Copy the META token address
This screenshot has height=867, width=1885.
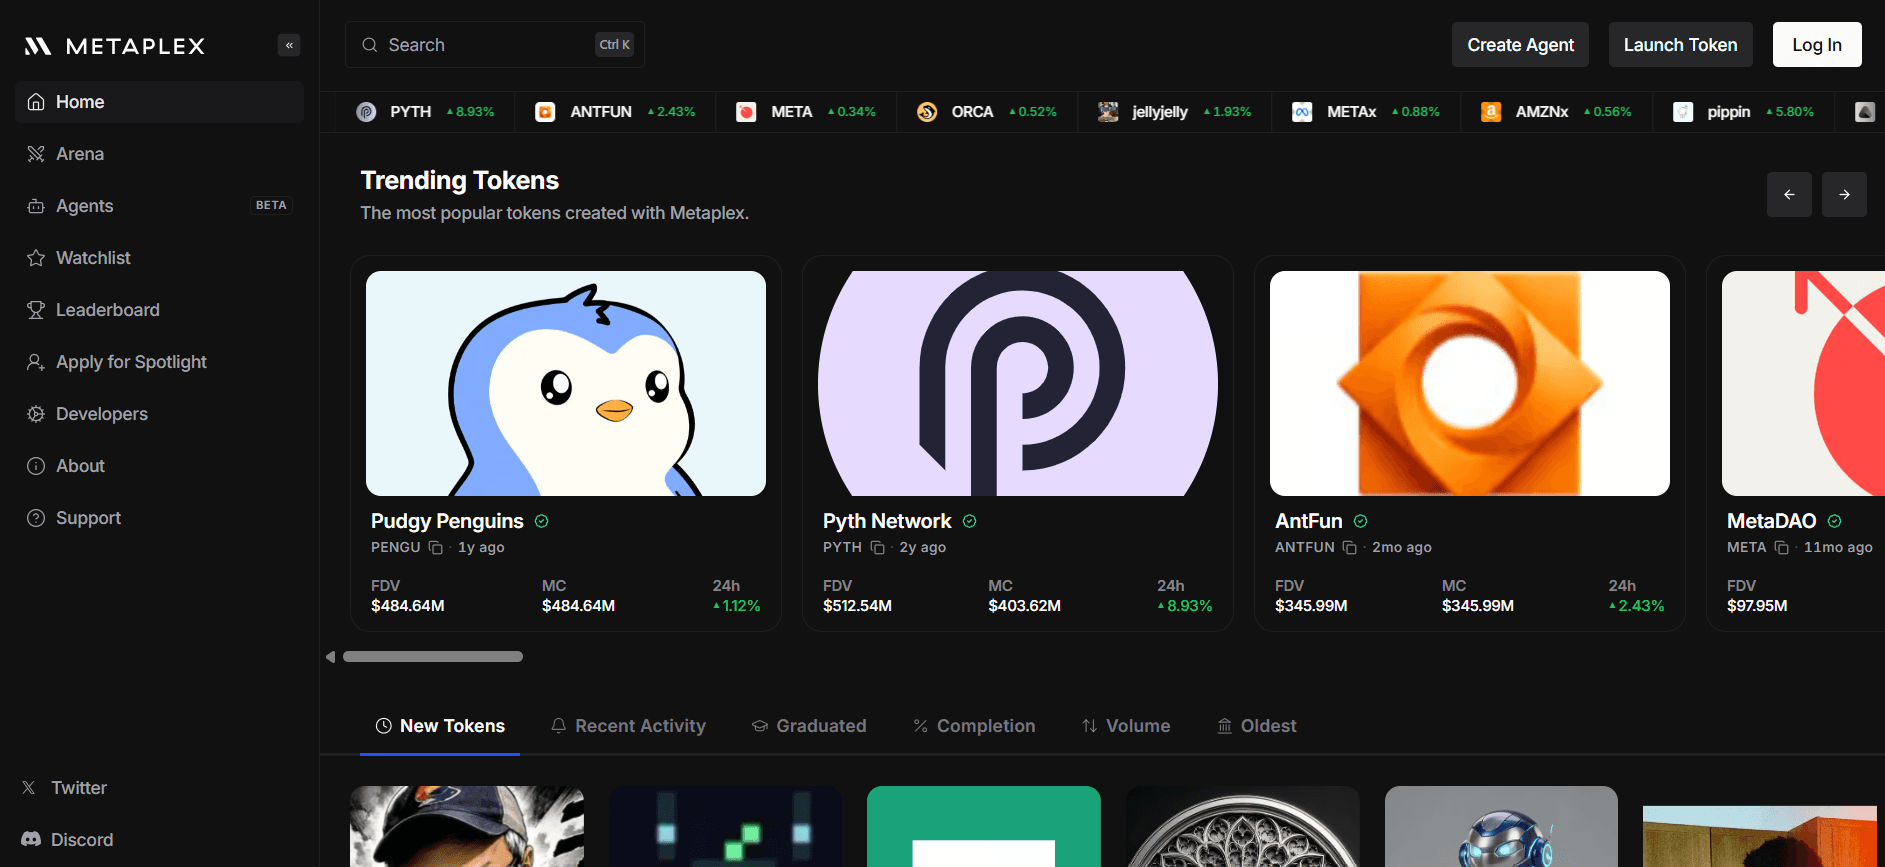coord(1781,548)
